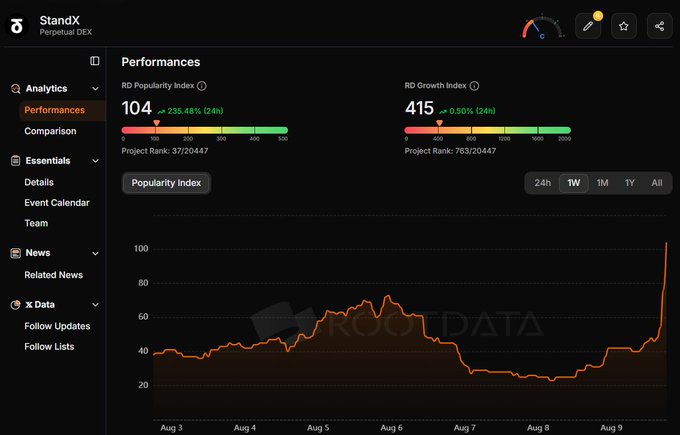Screen dimensions: 680x435
Task: Click the StandX project name
Action: (x=59, y=20)
